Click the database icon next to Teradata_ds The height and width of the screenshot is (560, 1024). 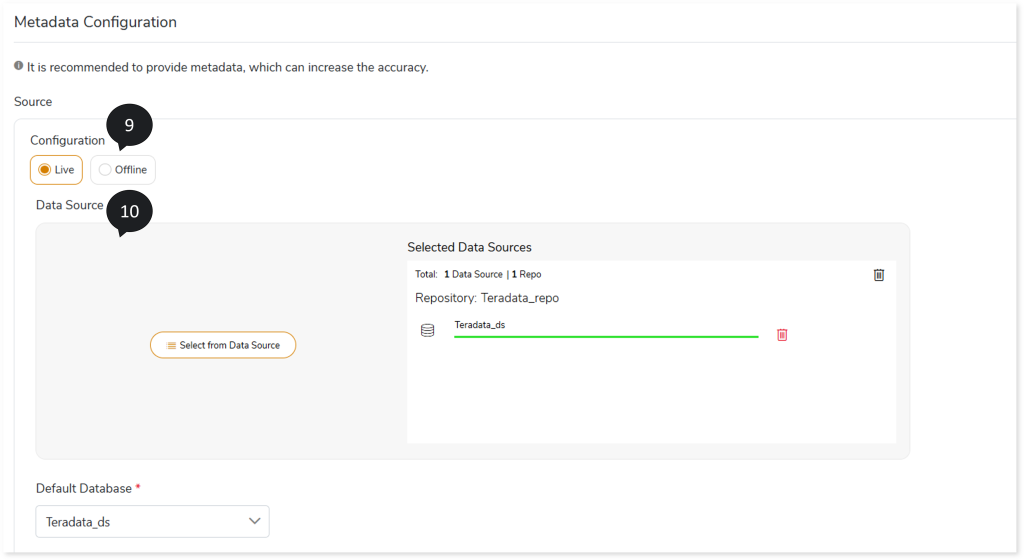(427, 330)
